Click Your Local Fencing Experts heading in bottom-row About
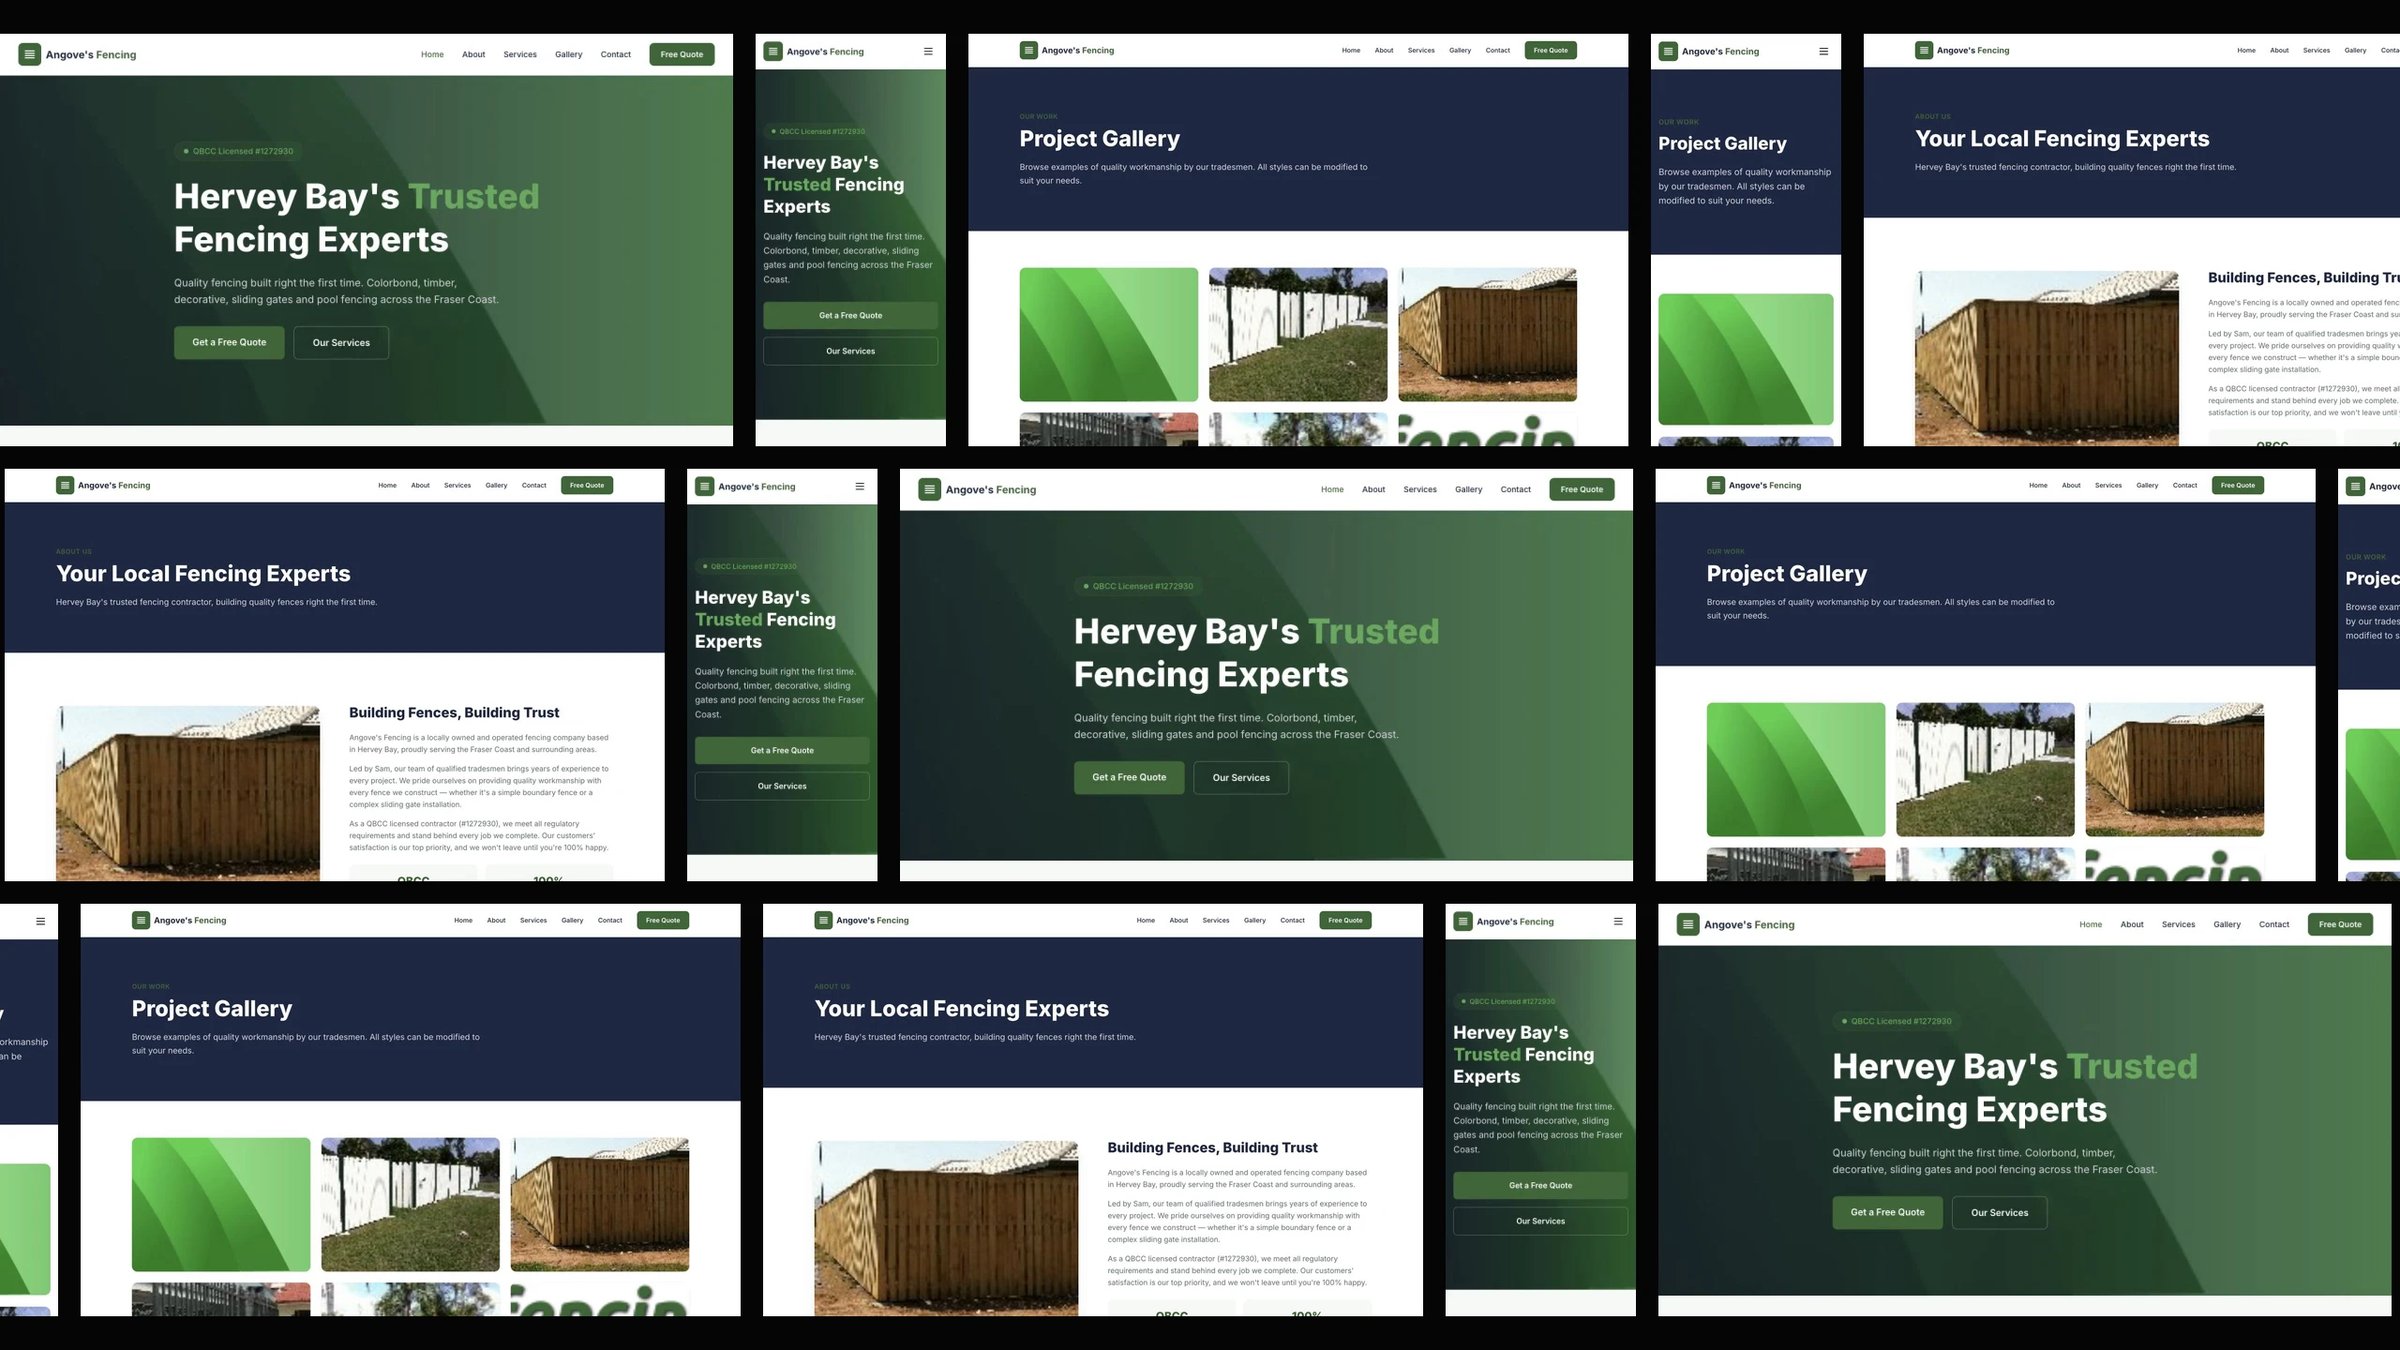The image size is (2400, 1350). pos(962,1008)
